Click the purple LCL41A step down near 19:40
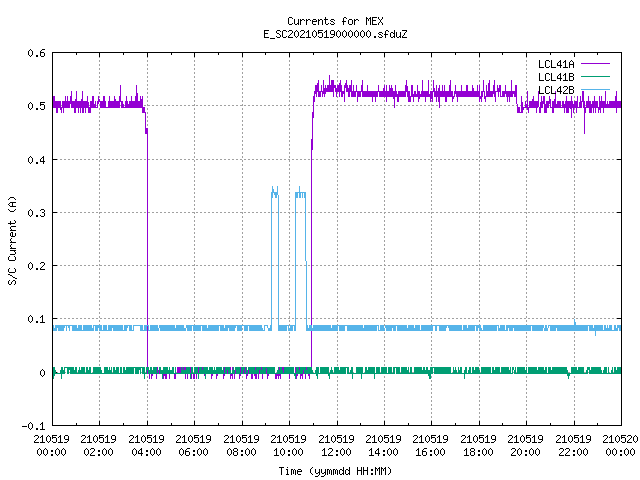The height and width of the screenshot is (480, 640). (x=517, y=102)
